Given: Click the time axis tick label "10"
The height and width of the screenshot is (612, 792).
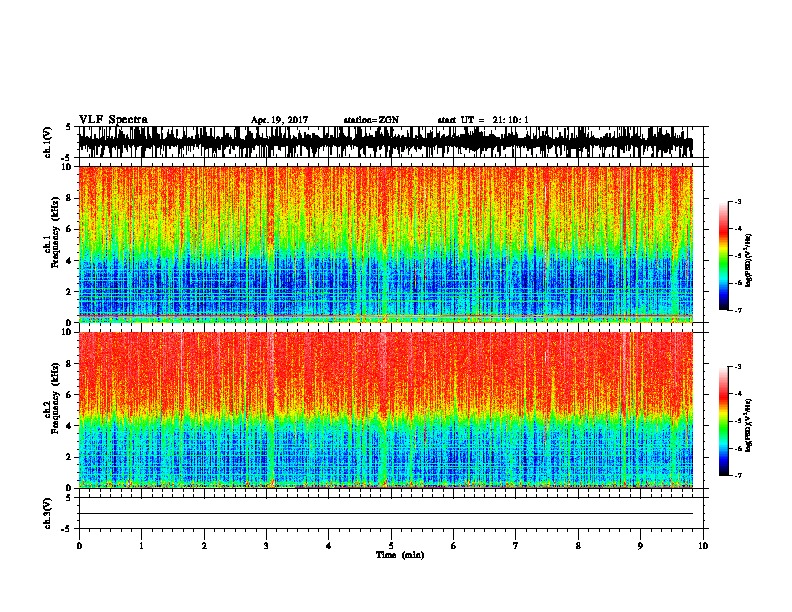Looking at the screenshot, I should 703,546.
